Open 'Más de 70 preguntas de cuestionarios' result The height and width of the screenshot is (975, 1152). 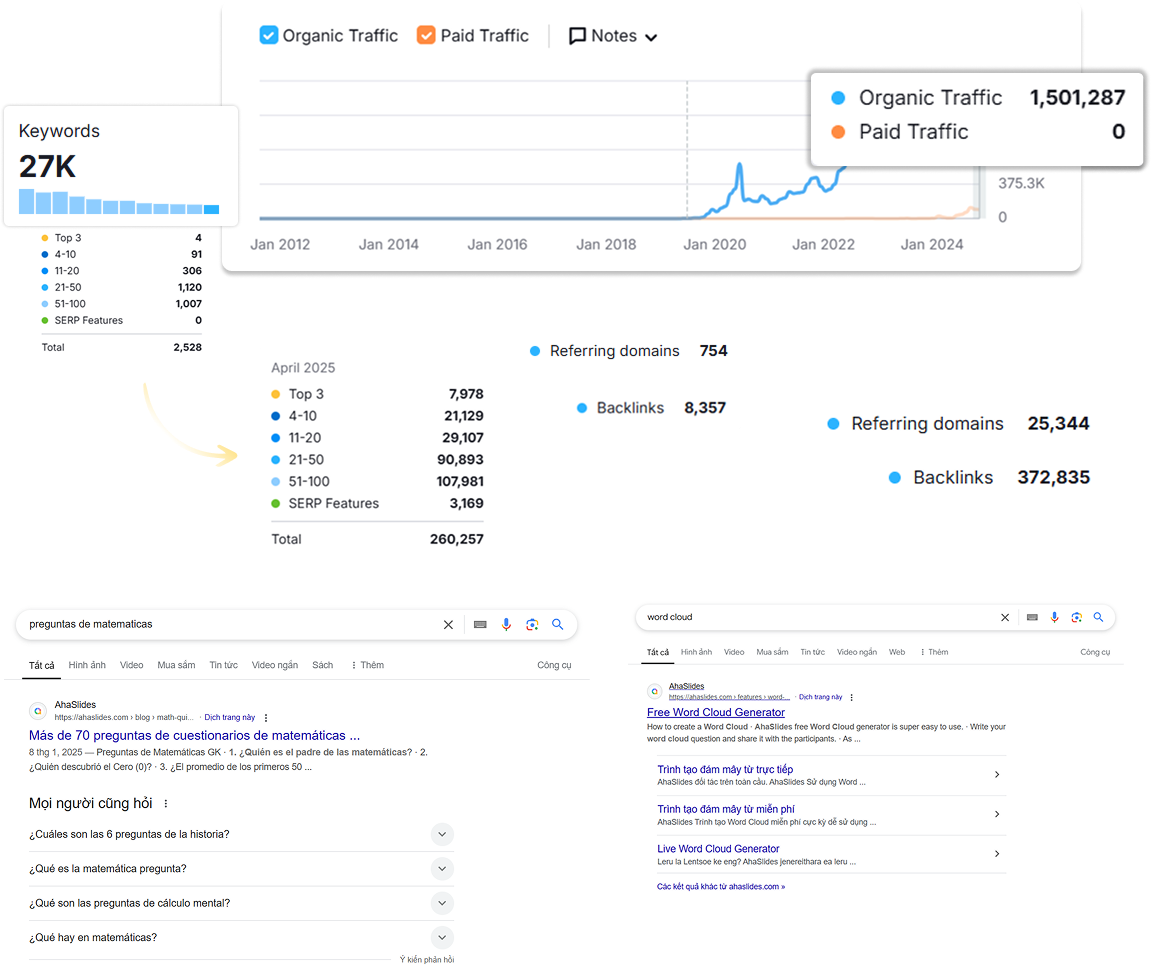coord(194,735)
